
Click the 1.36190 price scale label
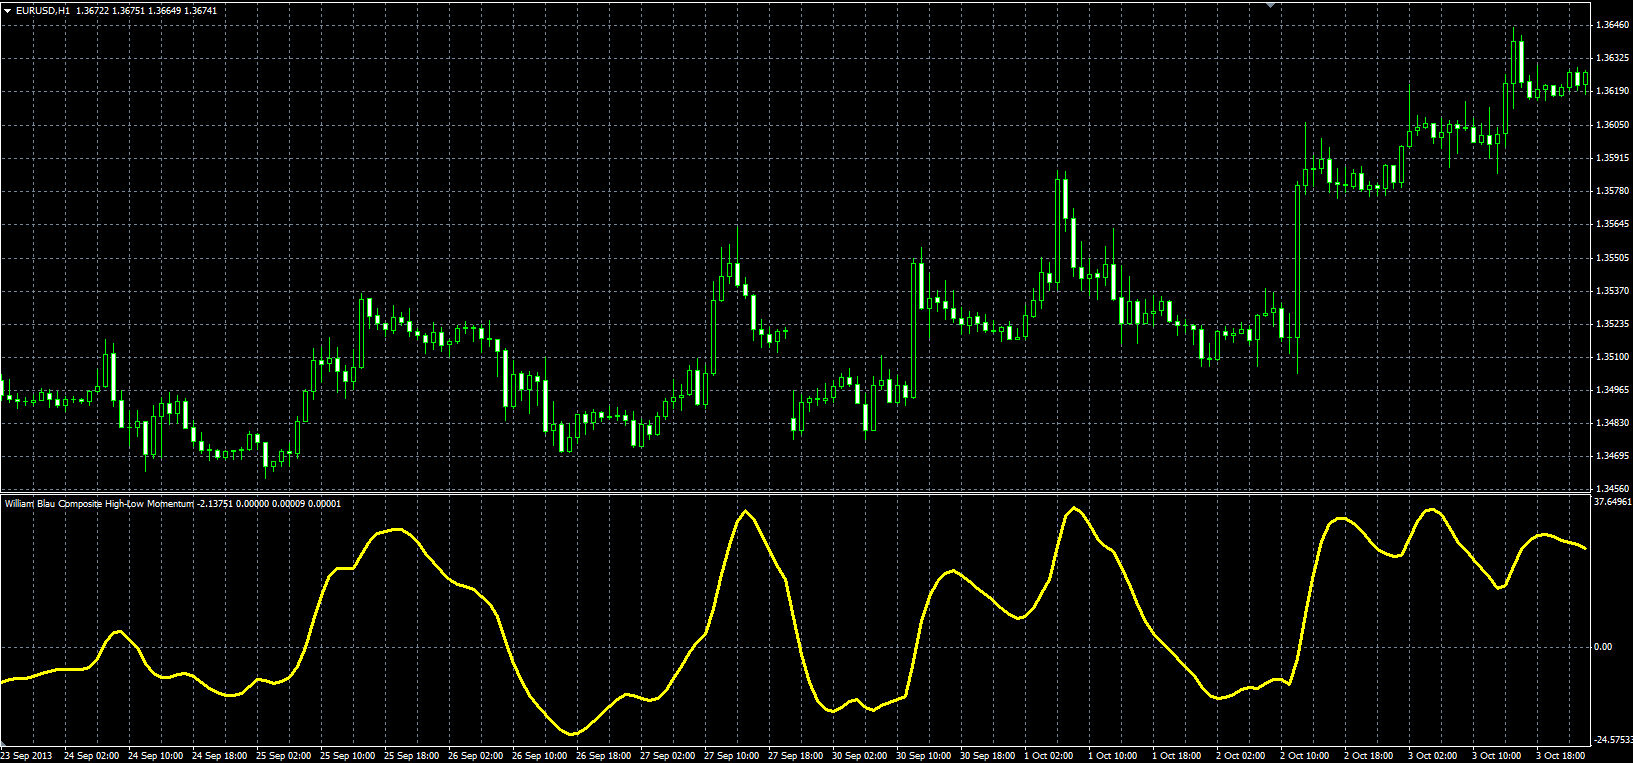tap(1613, 91)
